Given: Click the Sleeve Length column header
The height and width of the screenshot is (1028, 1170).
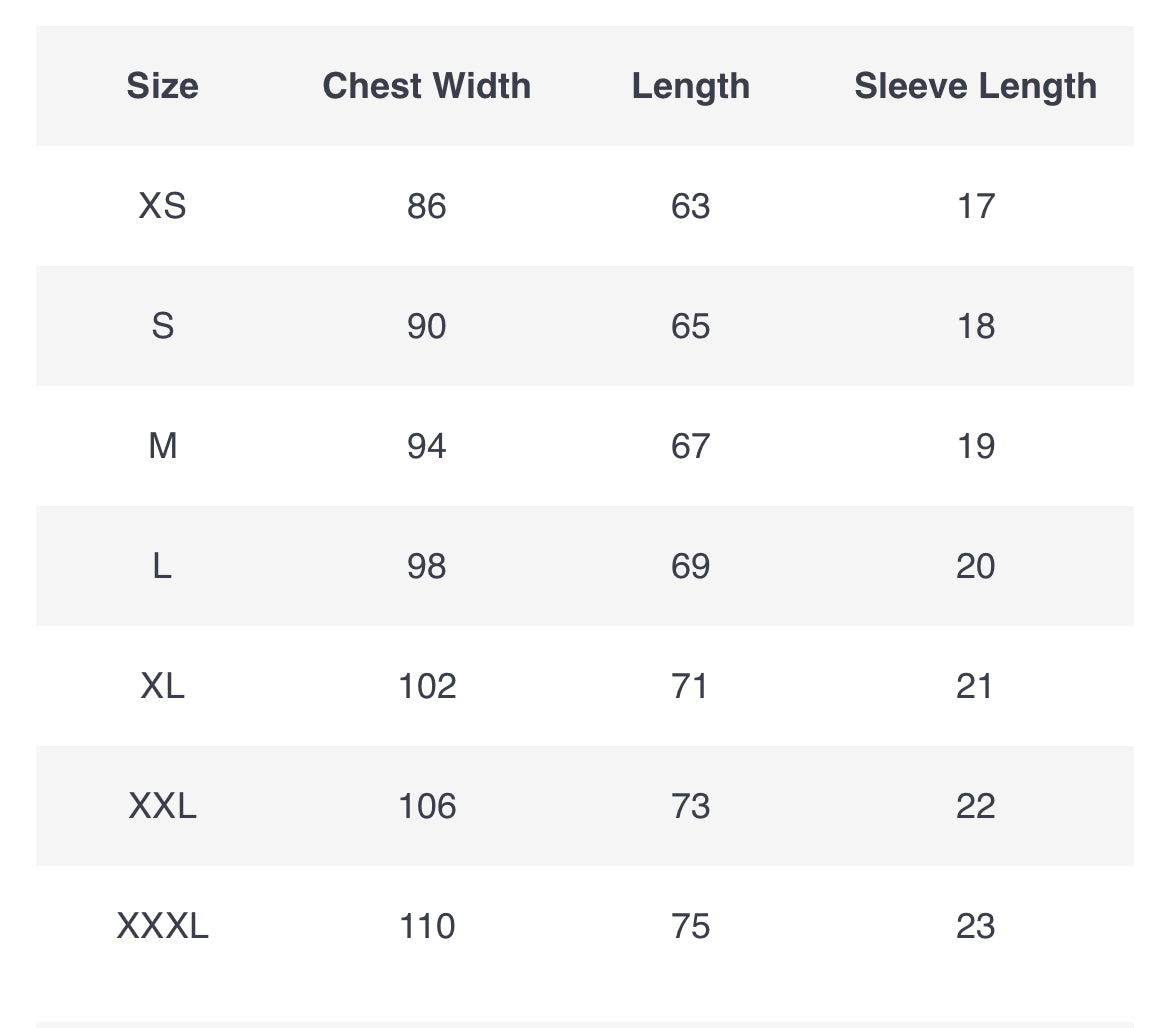Looking at the screenshot, I should click(x=975, y=86).
